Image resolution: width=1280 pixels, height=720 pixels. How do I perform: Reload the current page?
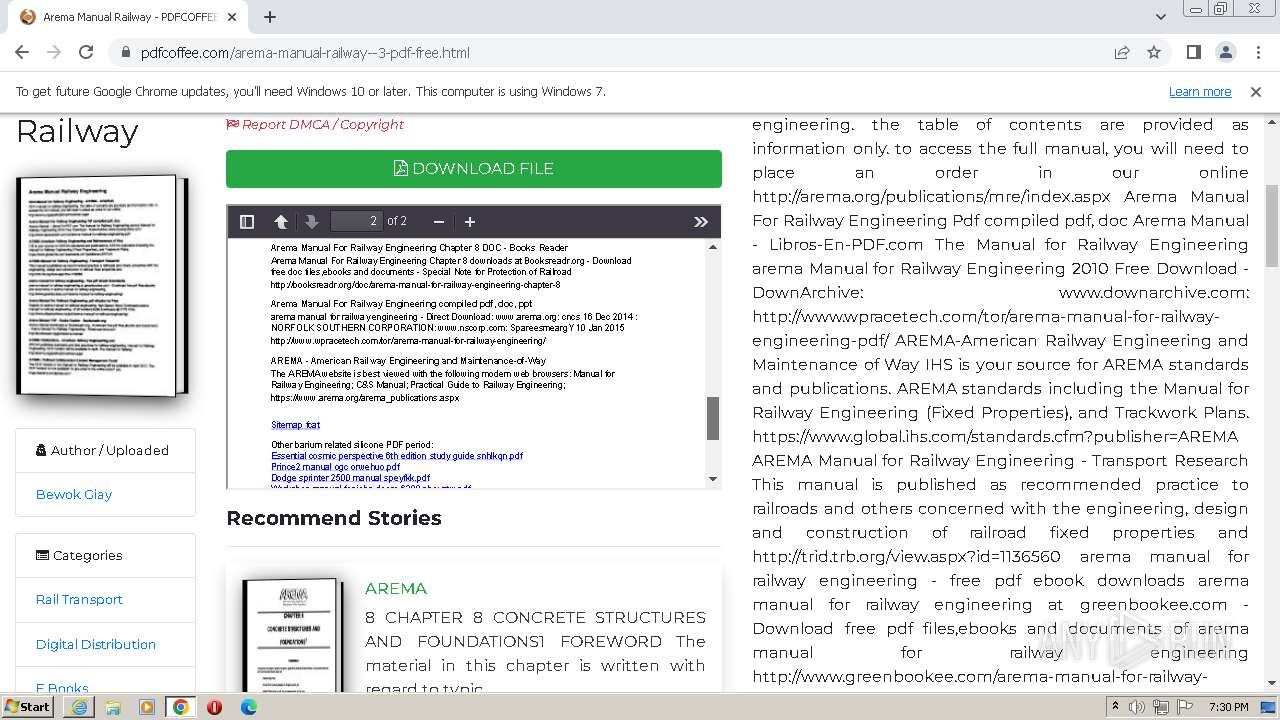(x=86, y=52)
